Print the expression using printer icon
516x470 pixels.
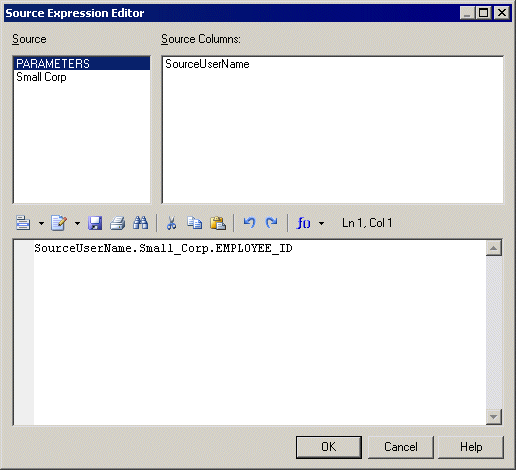click(118, 223)
